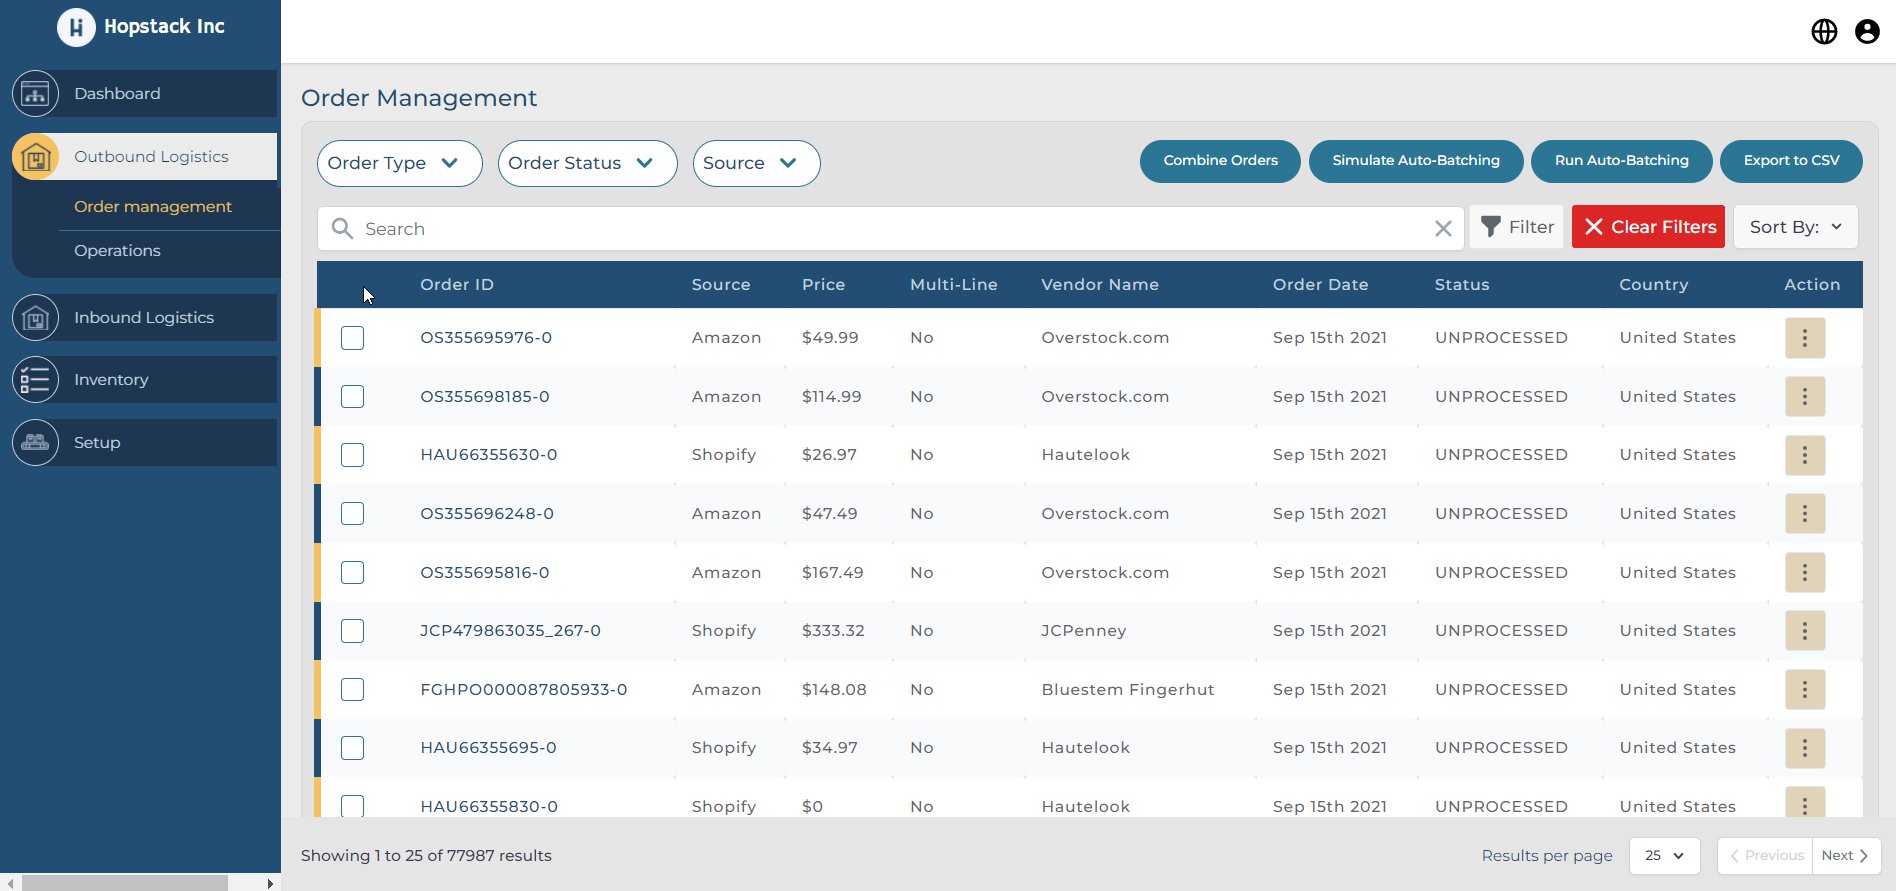The height and width of the screenshot is (891, 1896).
Task: Tick the checkbox for HAU66355630-0
Action: 352,455
